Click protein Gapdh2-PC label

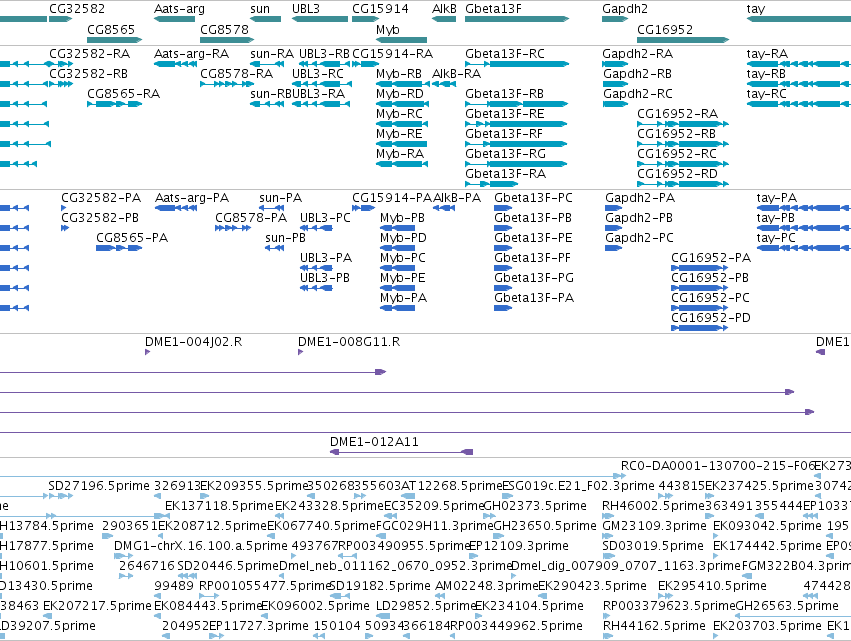(639, 238)
